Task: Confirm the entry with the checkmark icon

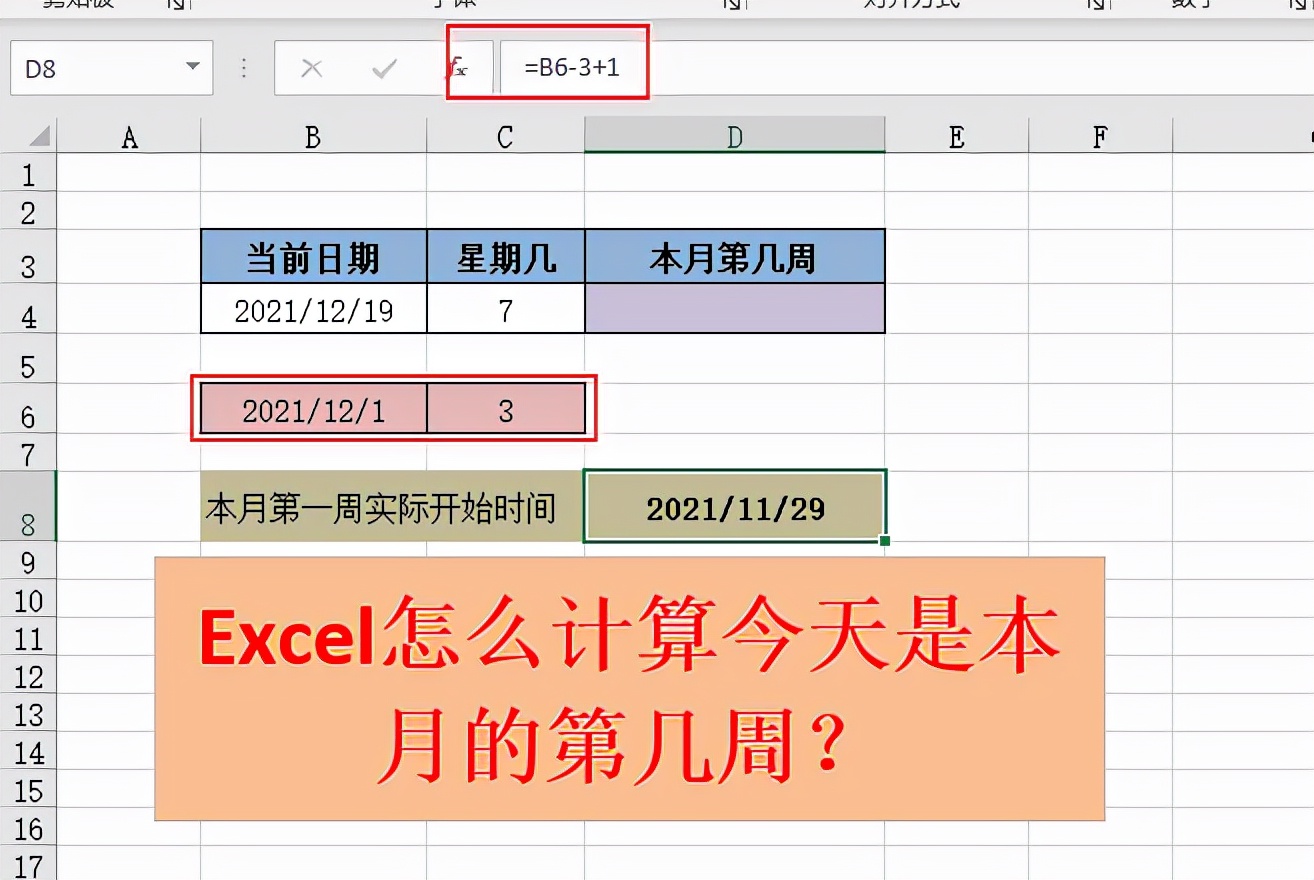Action: coord(384,68)
